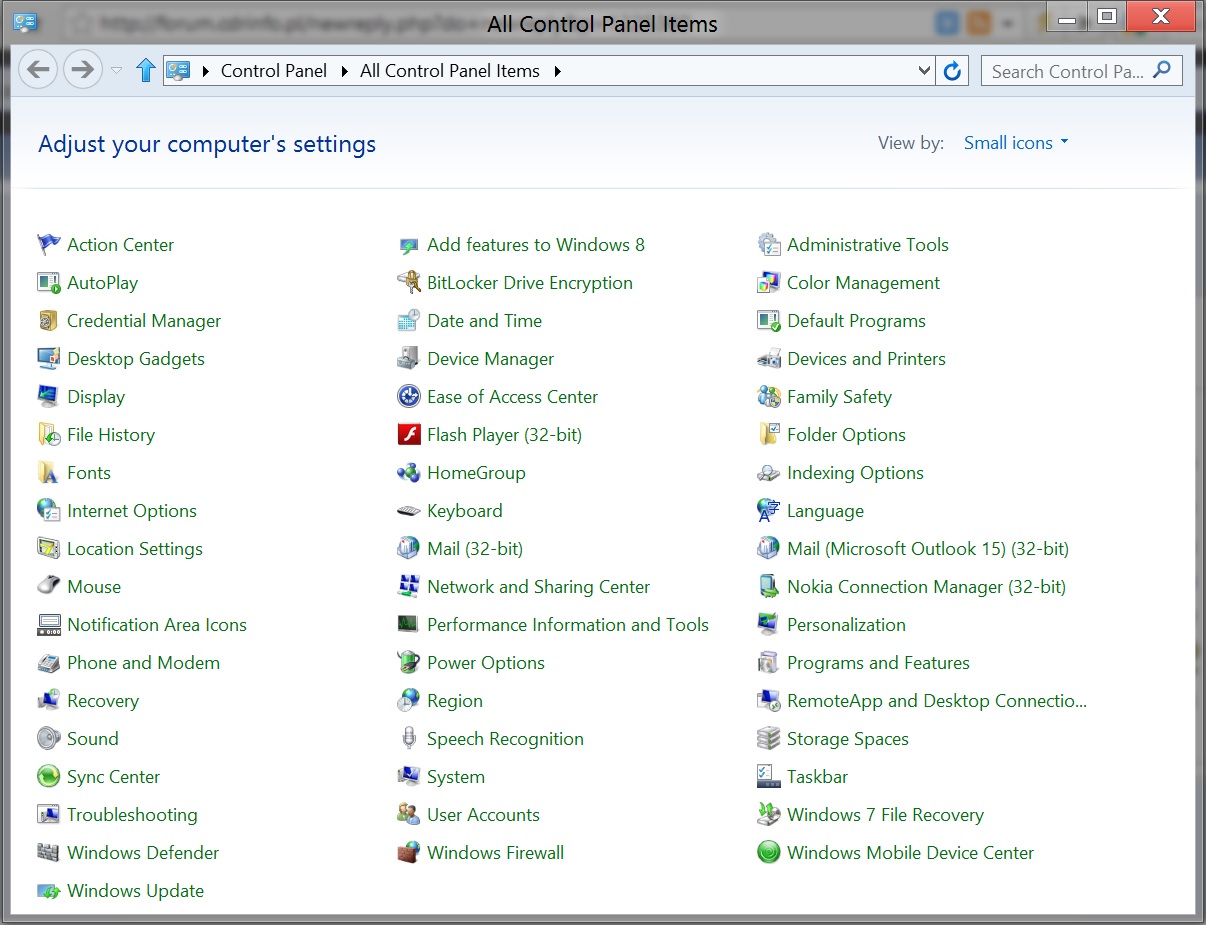Click the Windows Defender wall icon
The image size is (1206, 925).
(48, 852)
